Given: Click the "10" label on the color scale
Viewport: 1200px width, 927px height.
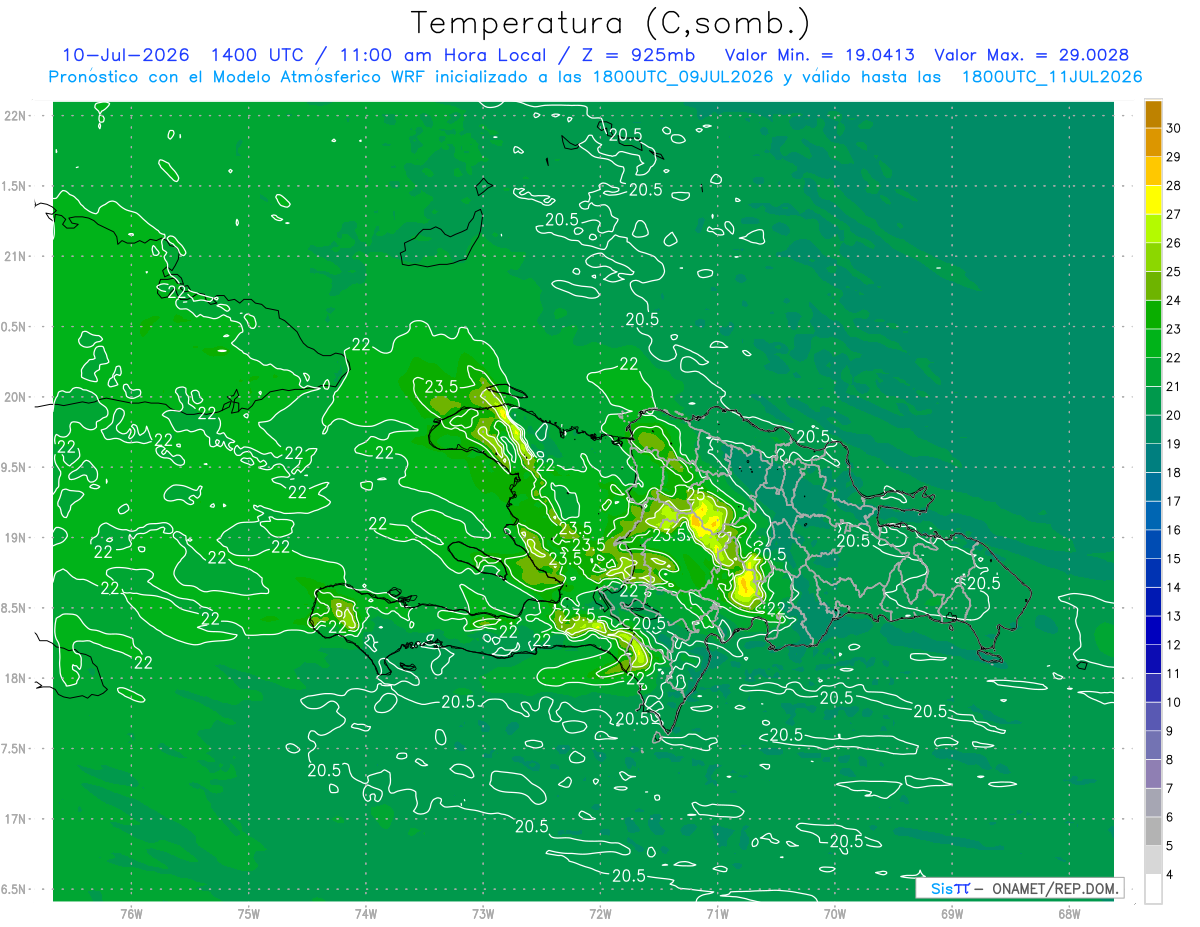Looking at the screenshot, I should coord(1174,703).
